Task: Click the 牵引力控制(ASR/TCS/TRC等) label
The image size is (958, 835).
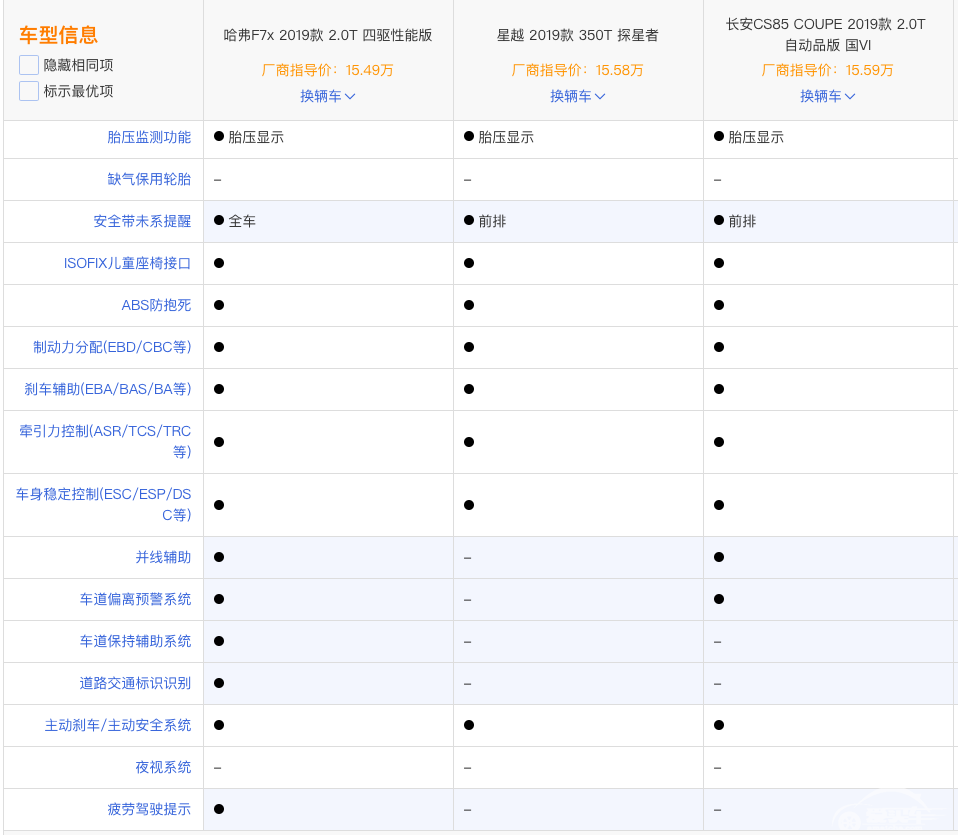Action: pos(105,441)
